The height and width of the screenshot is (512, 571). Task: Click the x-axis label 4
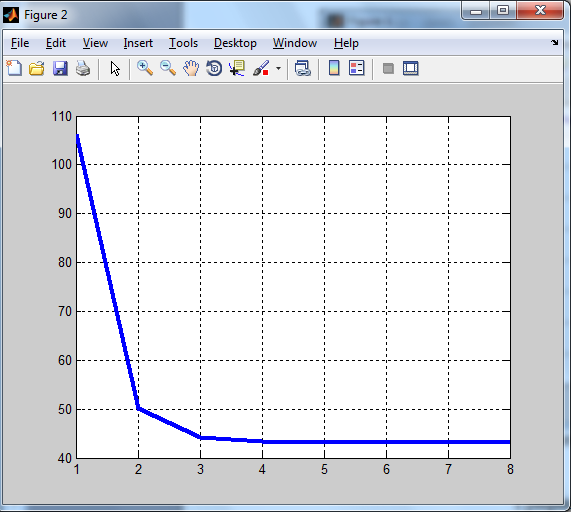point(262,469)
